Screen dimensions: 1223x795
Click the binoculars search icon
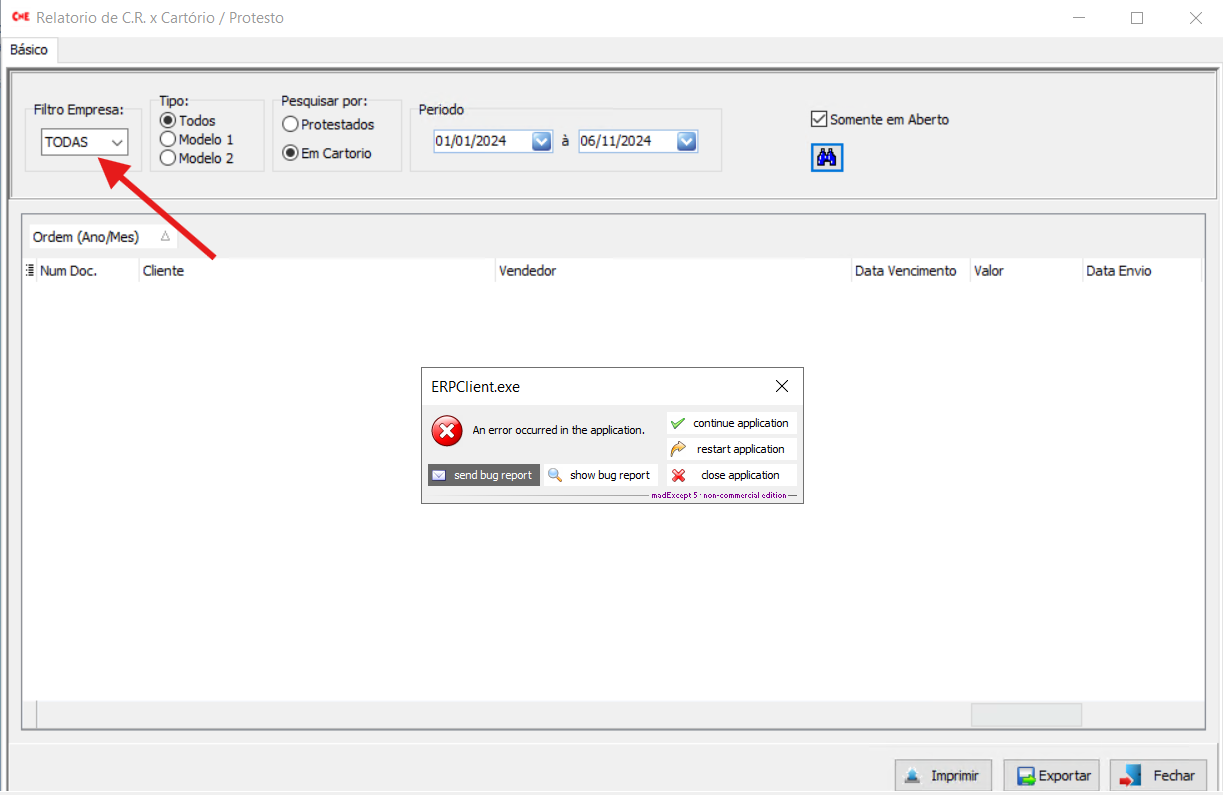click(827, 157)
